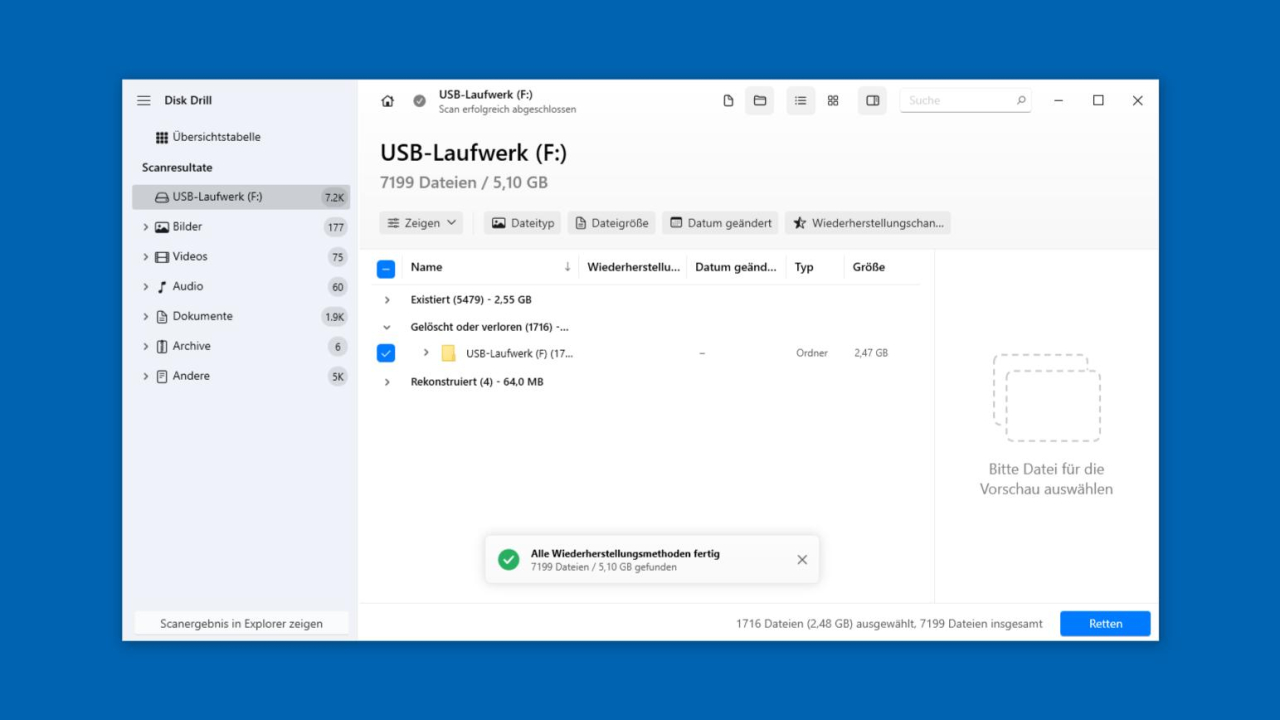Expand the Archive sidebar chevron

(x=146, y=347)
